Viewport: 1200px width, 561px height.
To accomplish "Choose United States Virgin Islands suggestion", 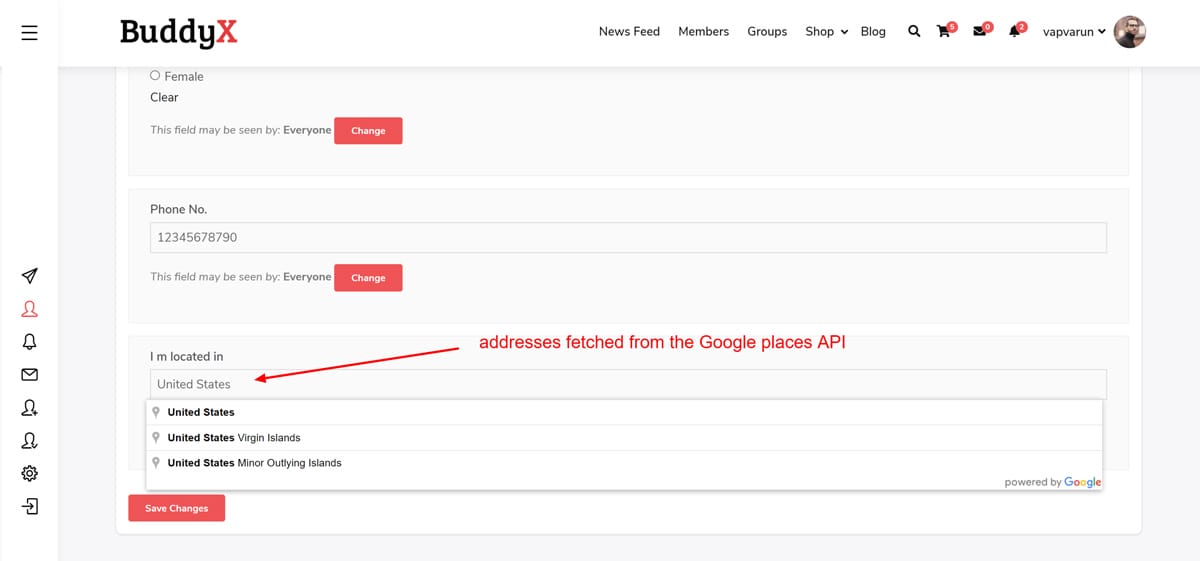I will click(x=234, y=437).
